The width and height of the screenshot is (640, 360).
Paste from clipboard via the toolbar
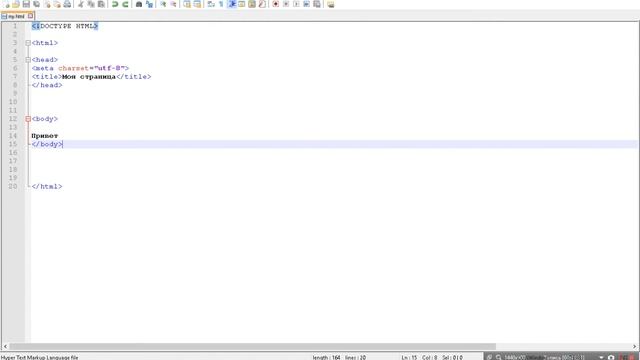coord(101,4)
